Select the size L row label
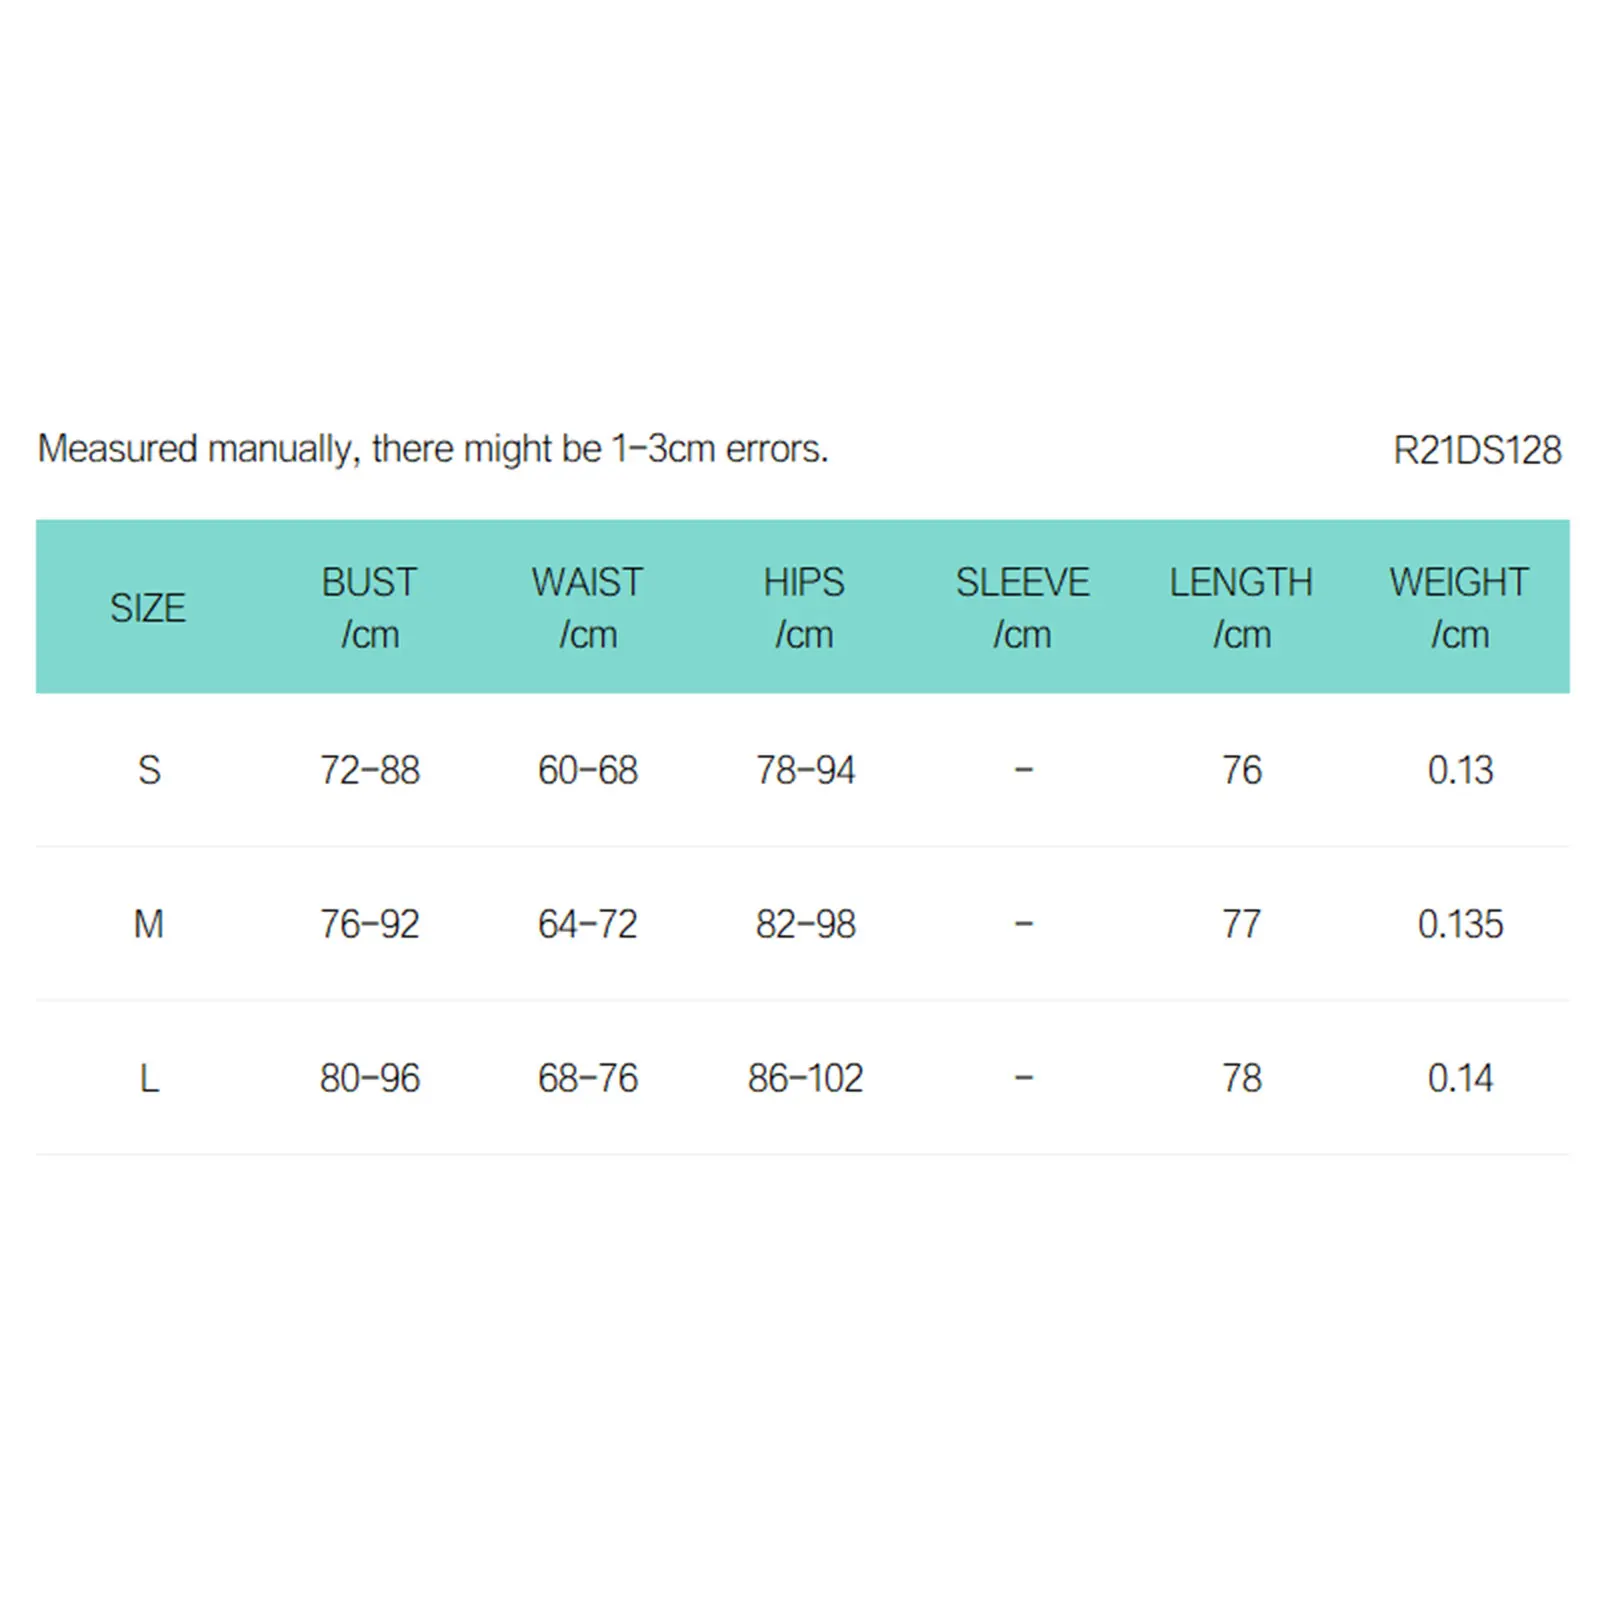1600x1600 pixels. click(x=149, y=1078)
